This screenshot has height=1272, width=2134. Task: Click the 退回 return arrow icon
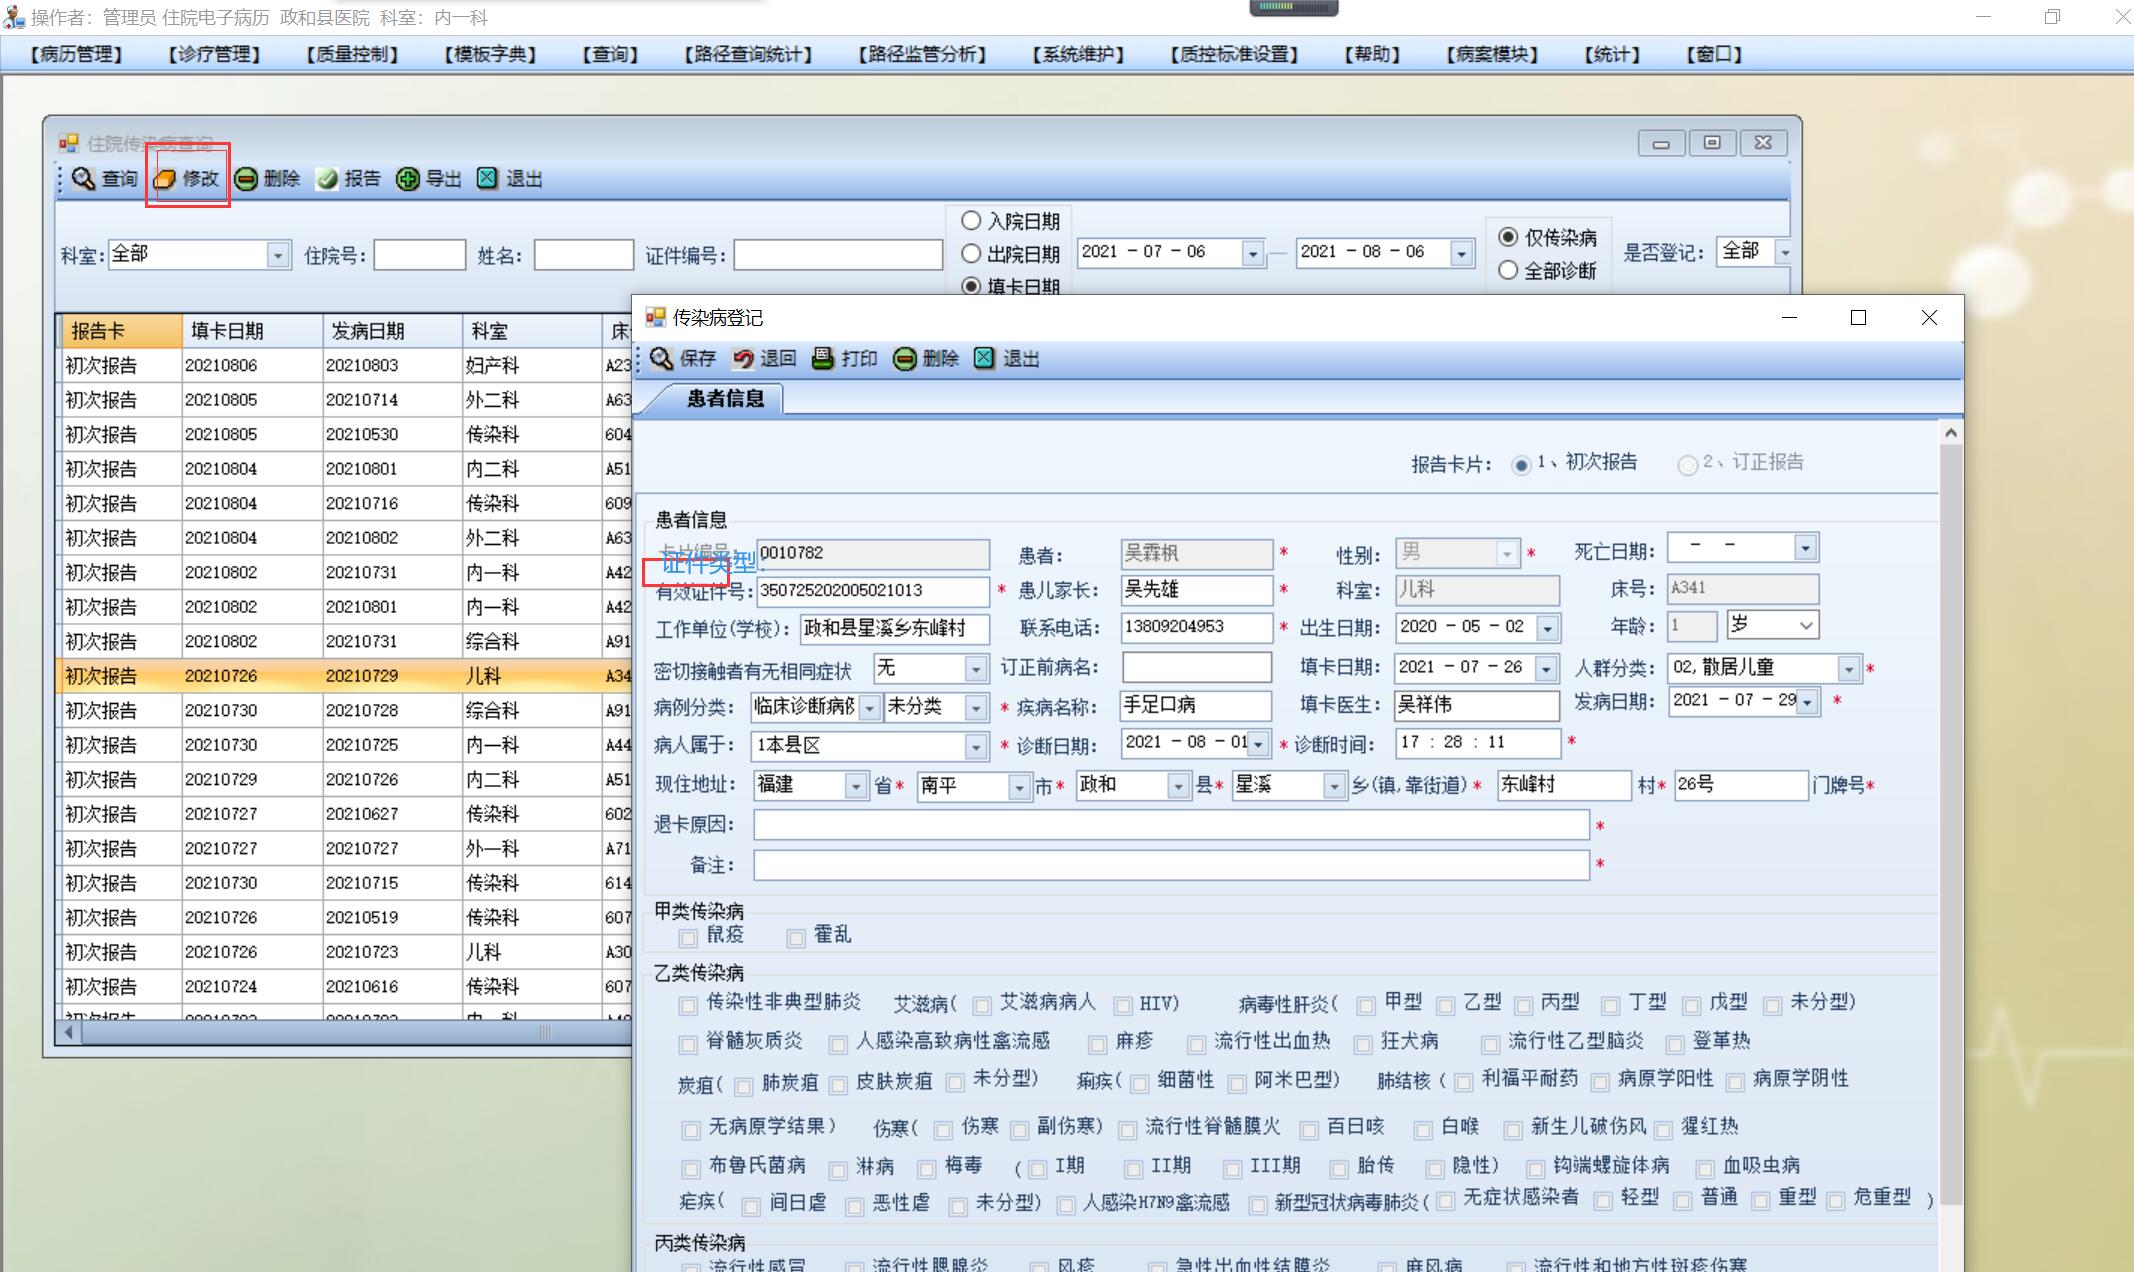pos(743,359)
